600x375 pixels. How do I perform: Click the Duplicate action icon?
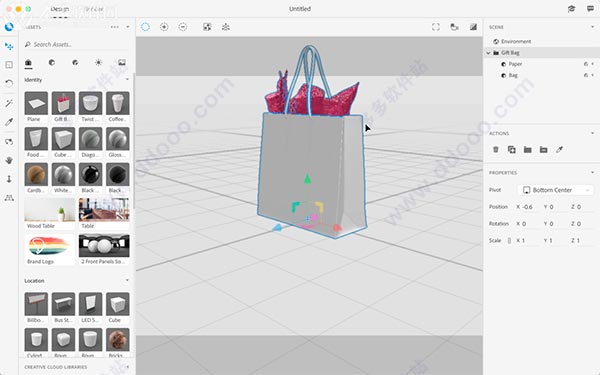click(512, 150)
